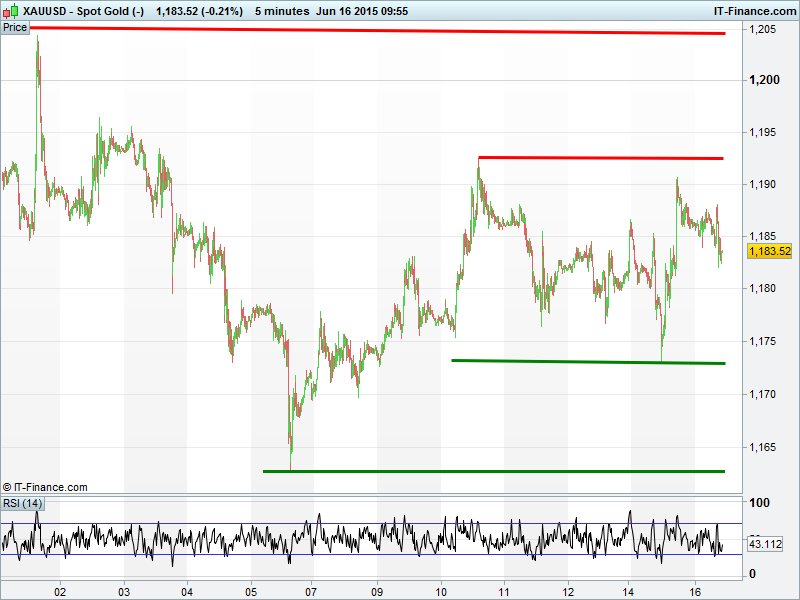The image size is (800, 600).
Task: Click the 1,200 label on price axis
Action: 763,80
